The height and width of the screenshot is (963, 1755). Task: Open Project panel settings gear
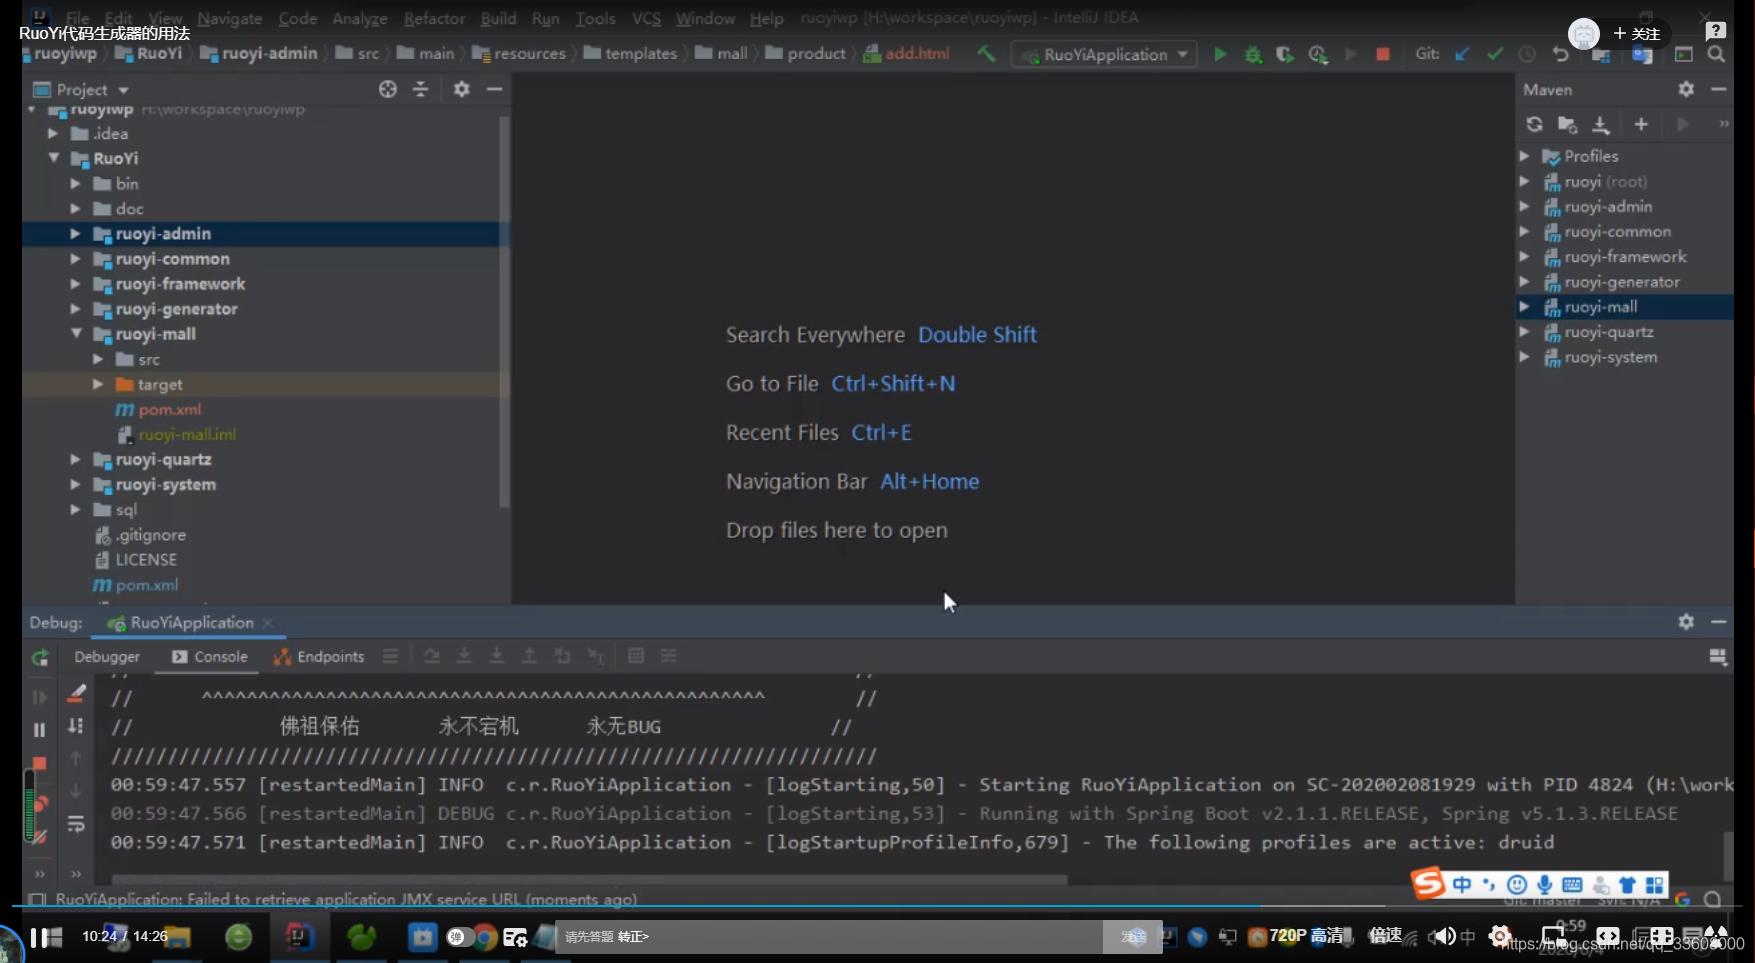pos(461,89)
